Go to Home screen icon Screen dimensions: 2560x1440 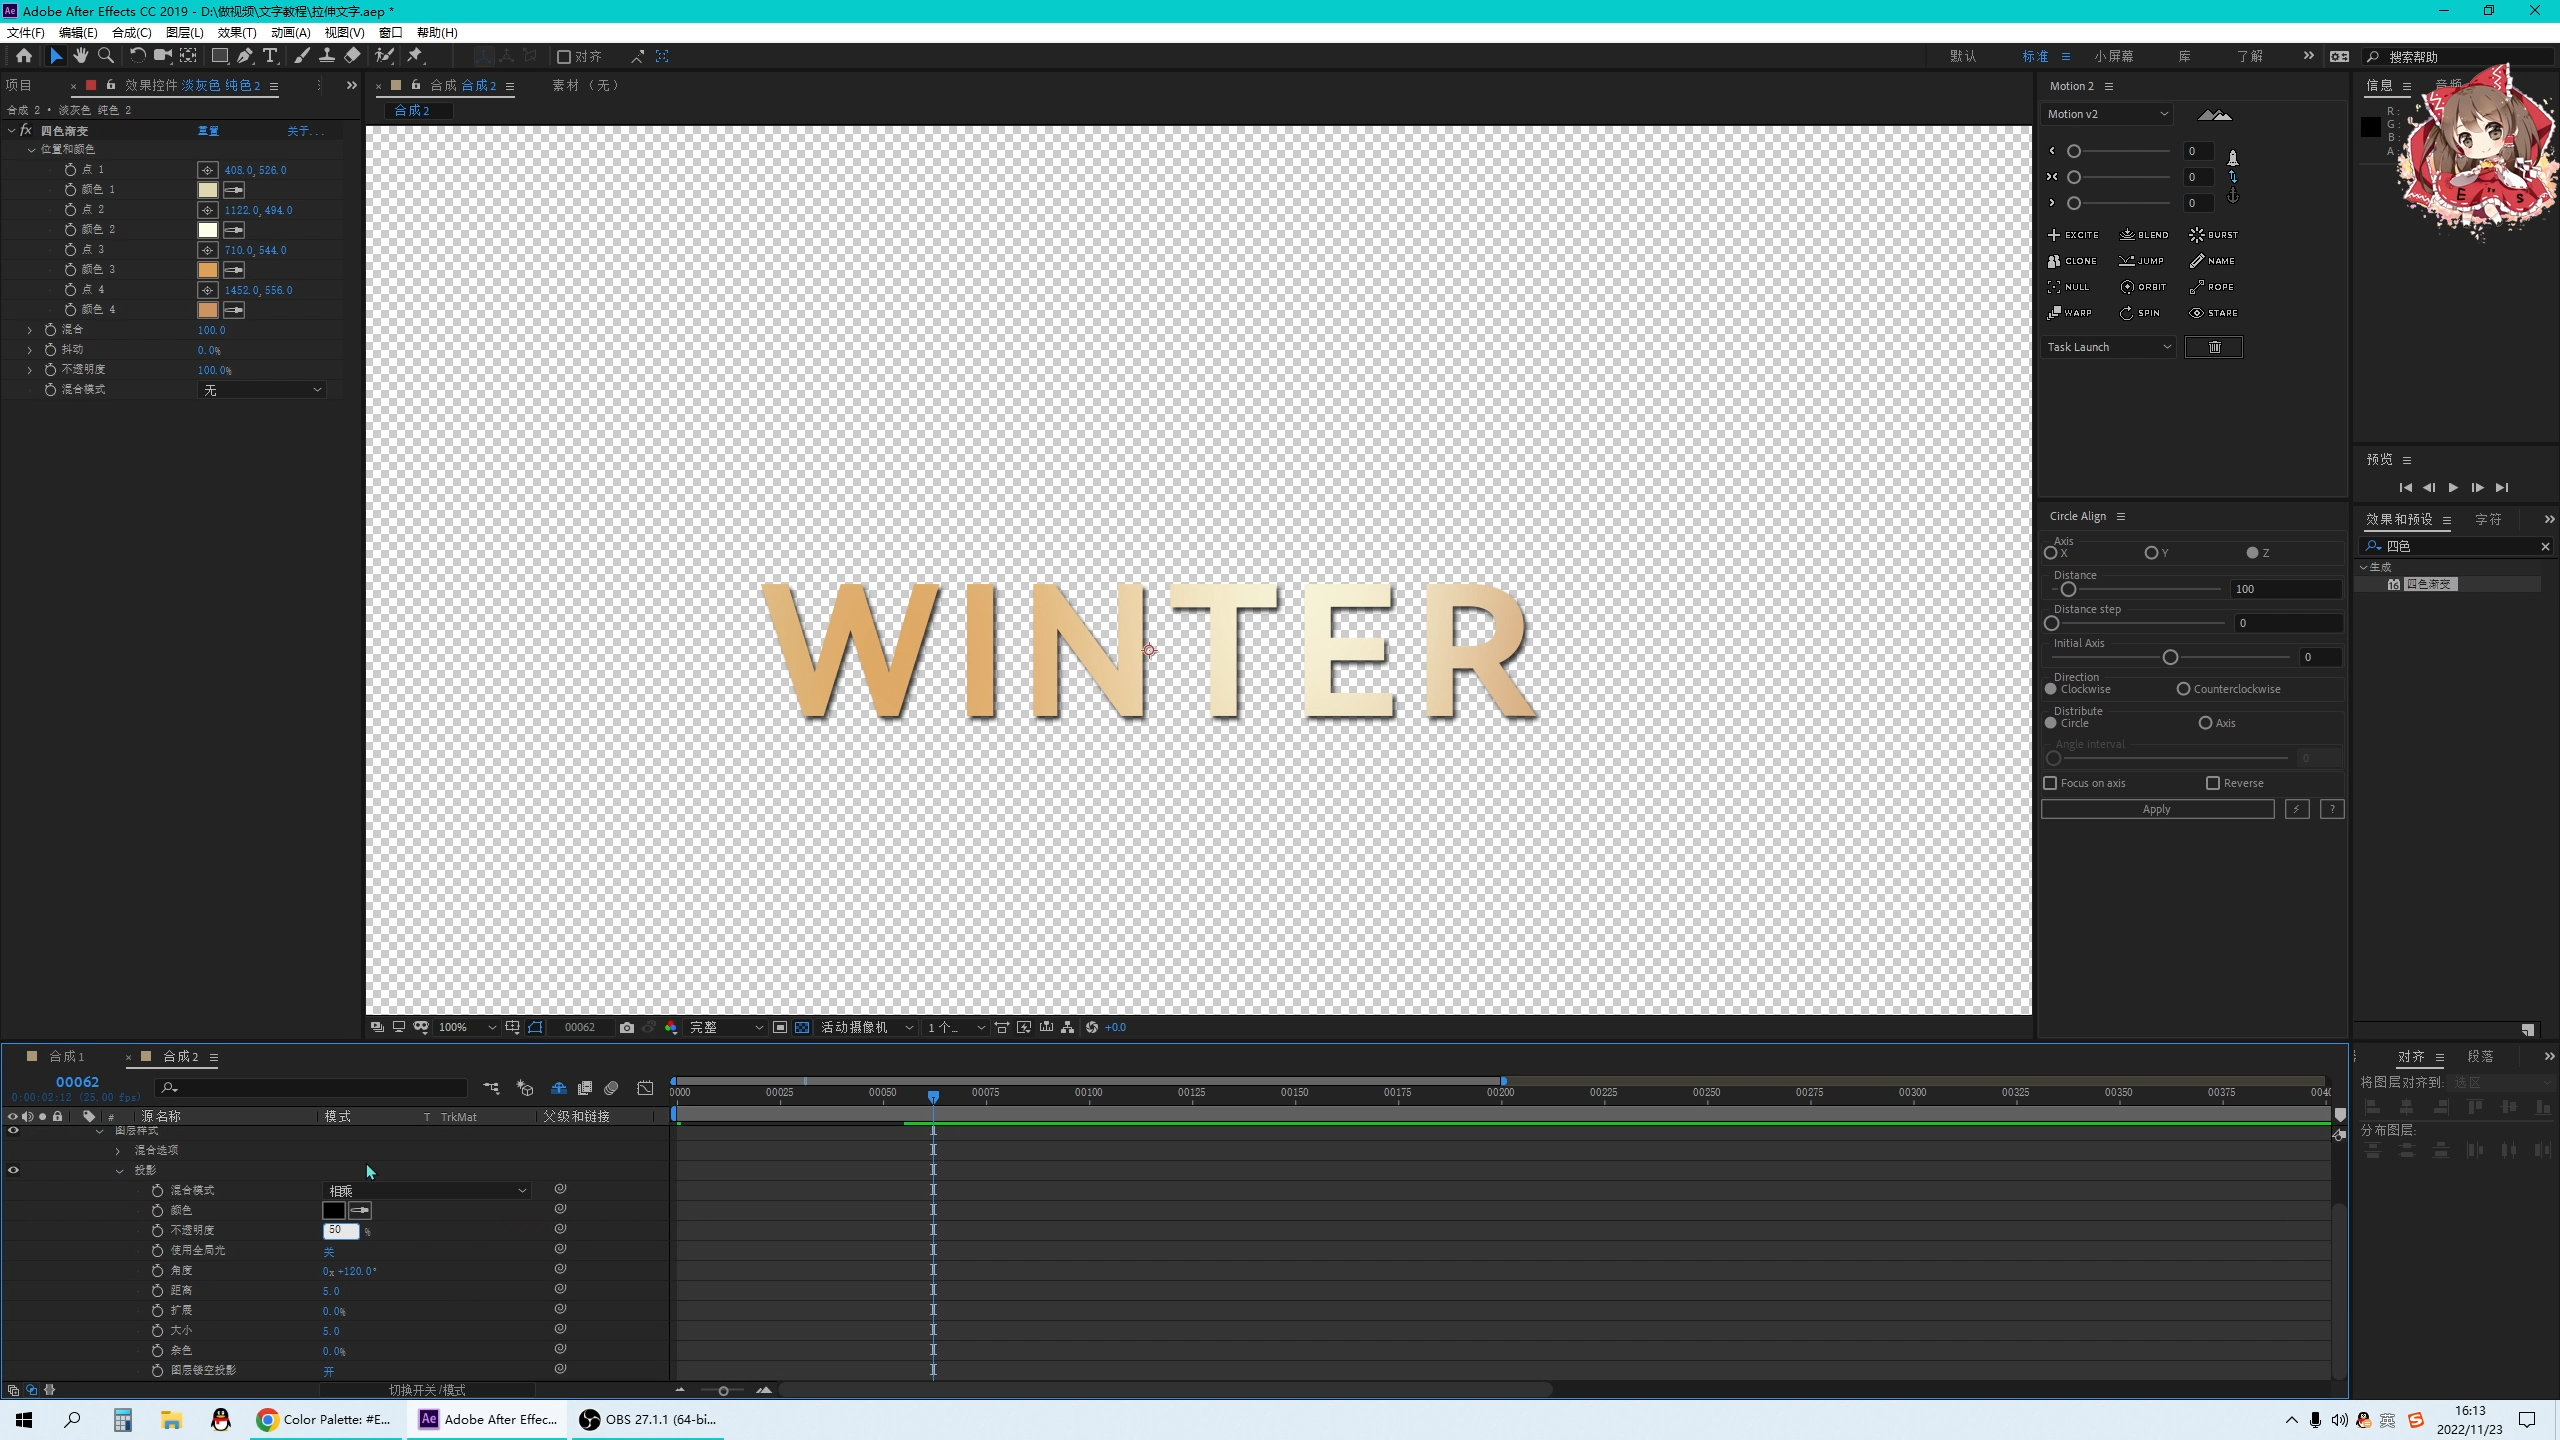[24, 56]
